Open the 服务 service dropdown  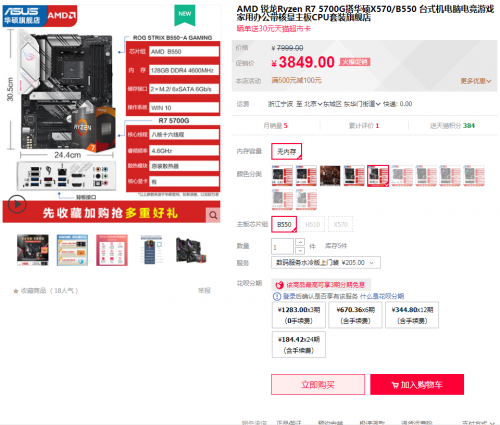point(326,263)
